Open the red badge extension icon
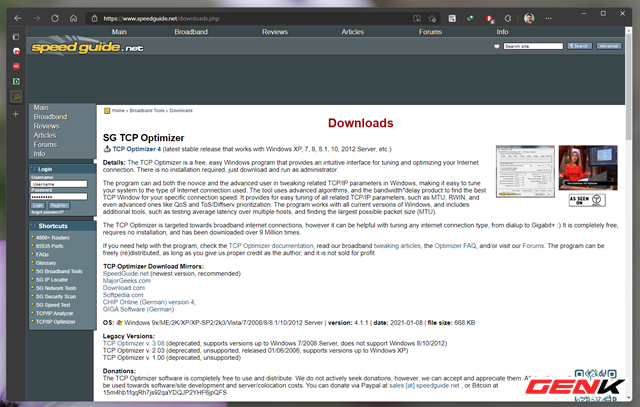Viewport: 640px width, 407px height. [489, 18]
